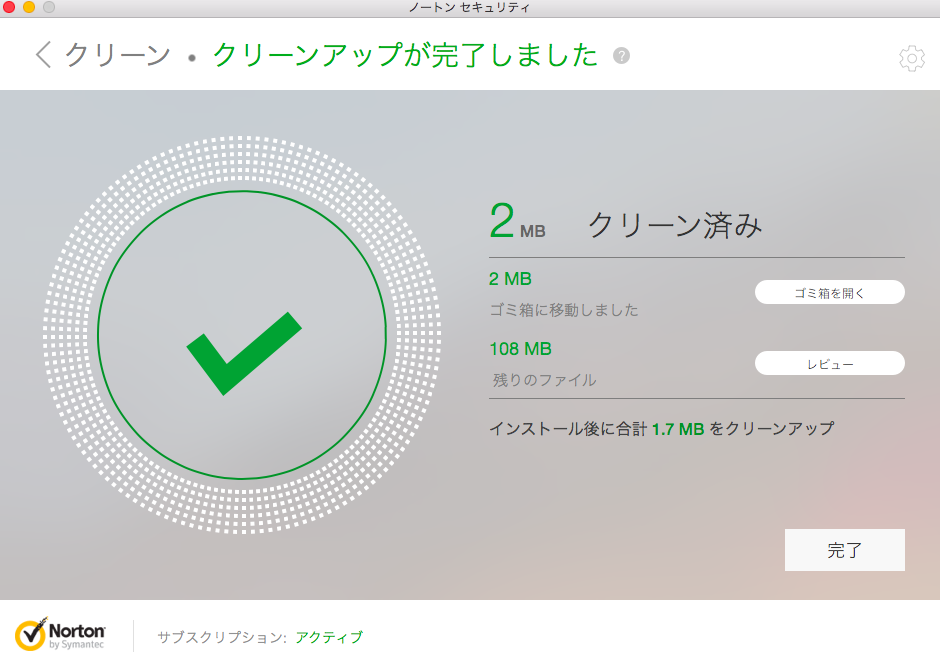940x658 pixels.
Task: Click the back arrow chevron
Action: [x=43, y=55]
